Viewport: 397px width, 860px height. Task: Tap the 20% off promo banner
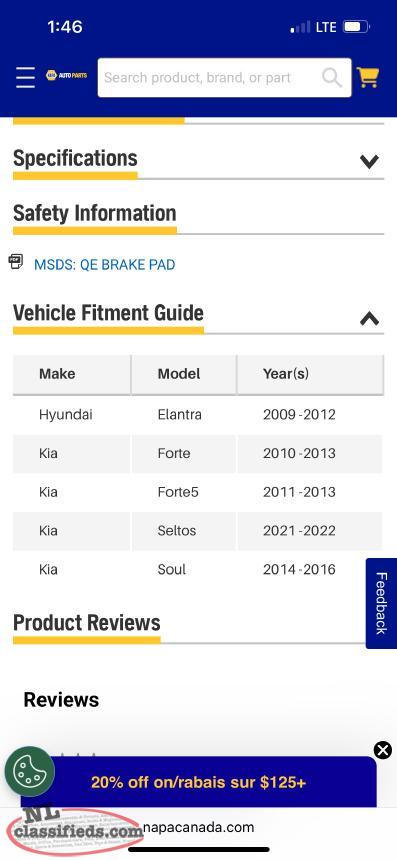coord(198,782)
